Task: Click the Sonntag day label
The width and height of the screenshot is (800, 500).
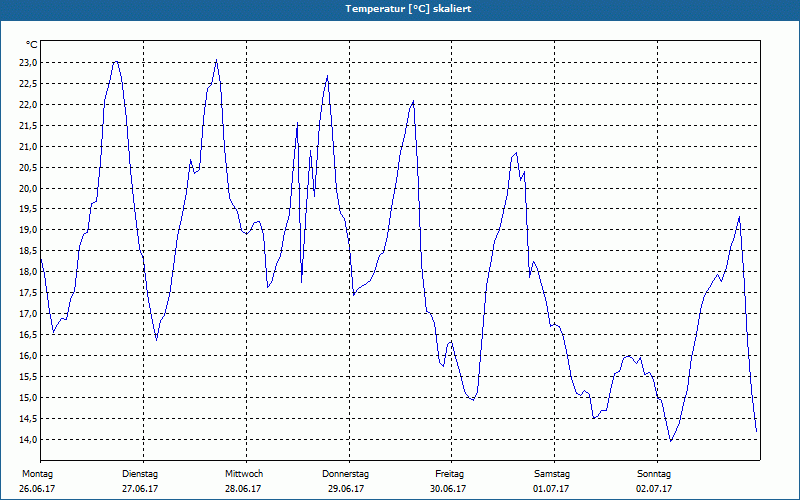Action: pyautogui.click(x=654, y=474)
